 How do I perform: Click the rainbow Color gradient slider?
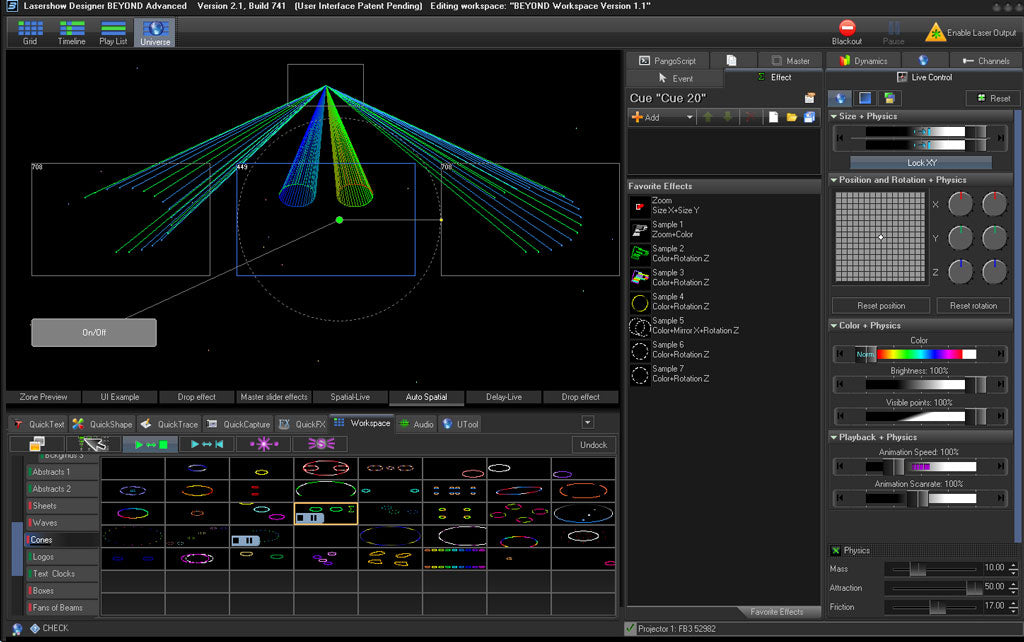(918, 353)
